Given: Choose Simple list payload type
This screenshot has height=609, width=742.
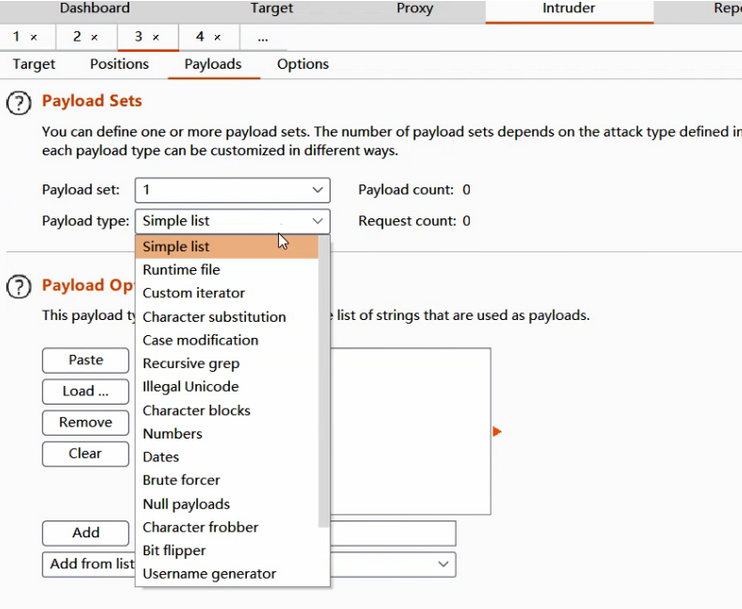Looking at the screenshot, I should pos(227,247).
